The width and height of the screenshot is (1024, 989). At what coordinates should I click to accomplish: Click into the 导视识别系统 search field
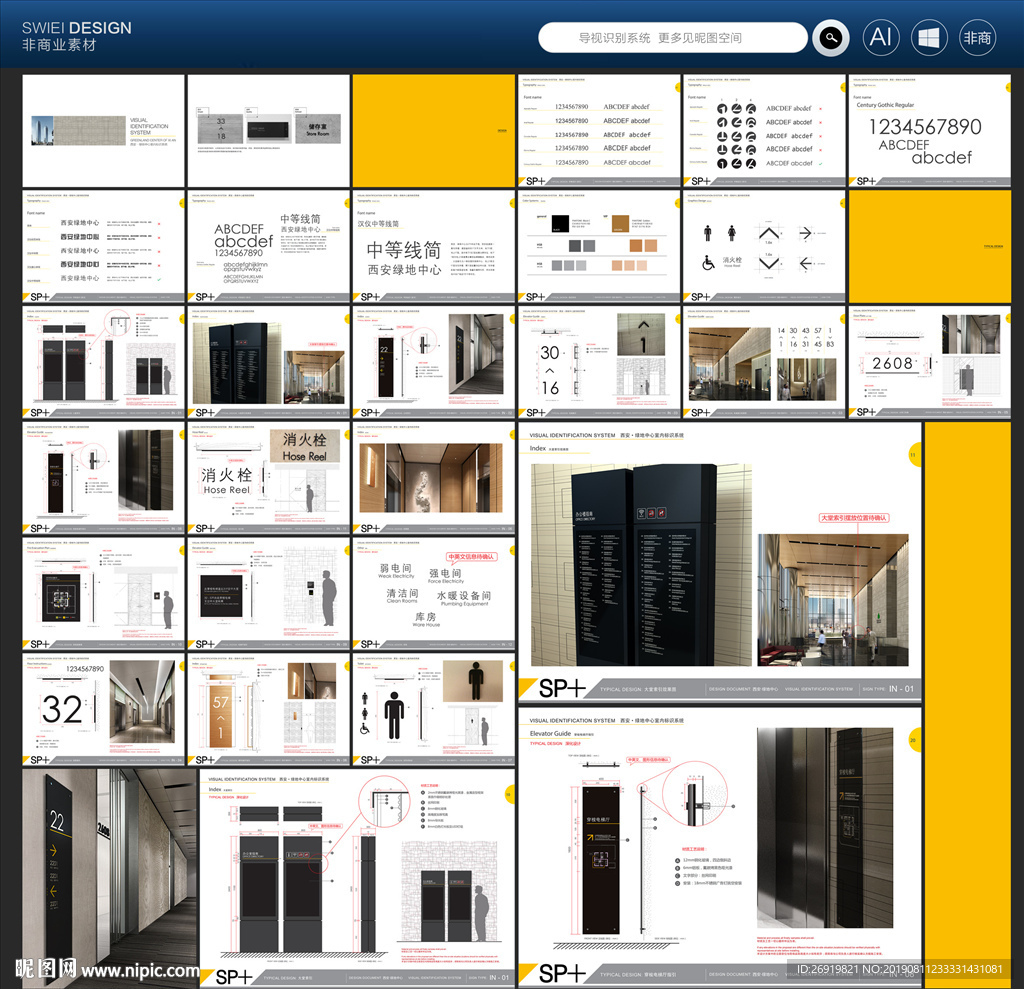673,38
